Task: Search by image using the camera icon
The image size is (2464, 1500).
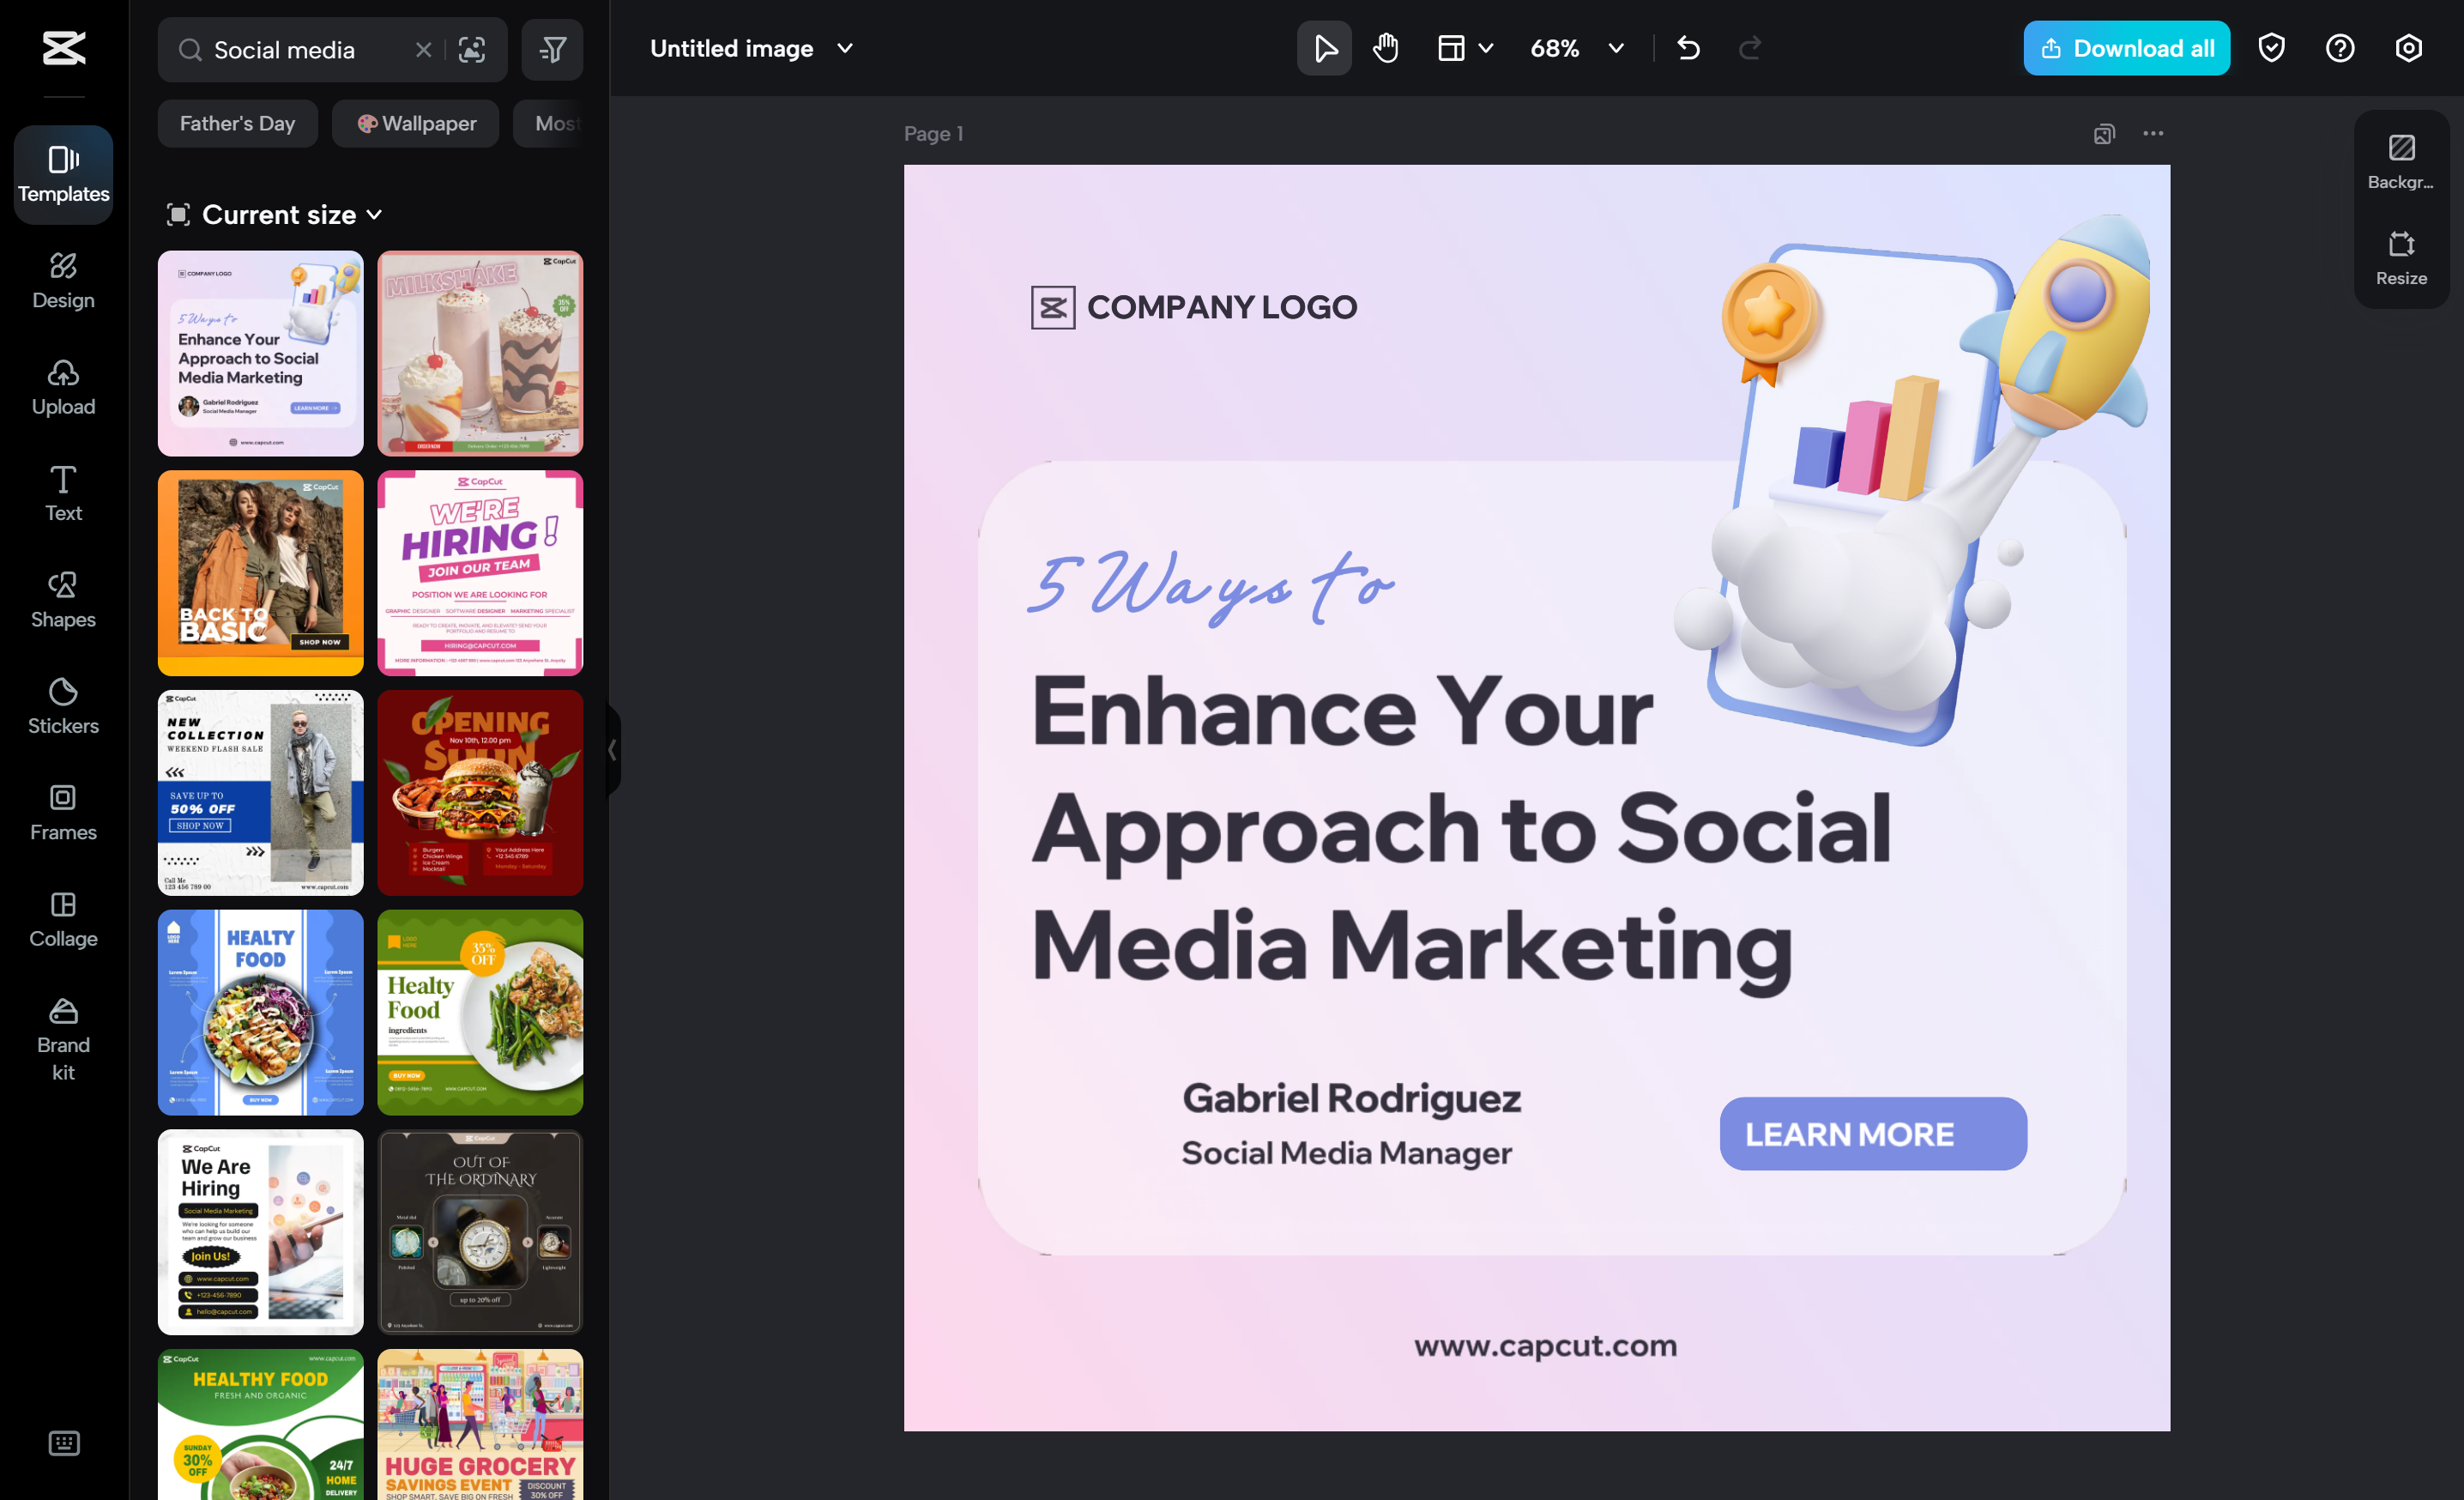Action: (472, 49)
